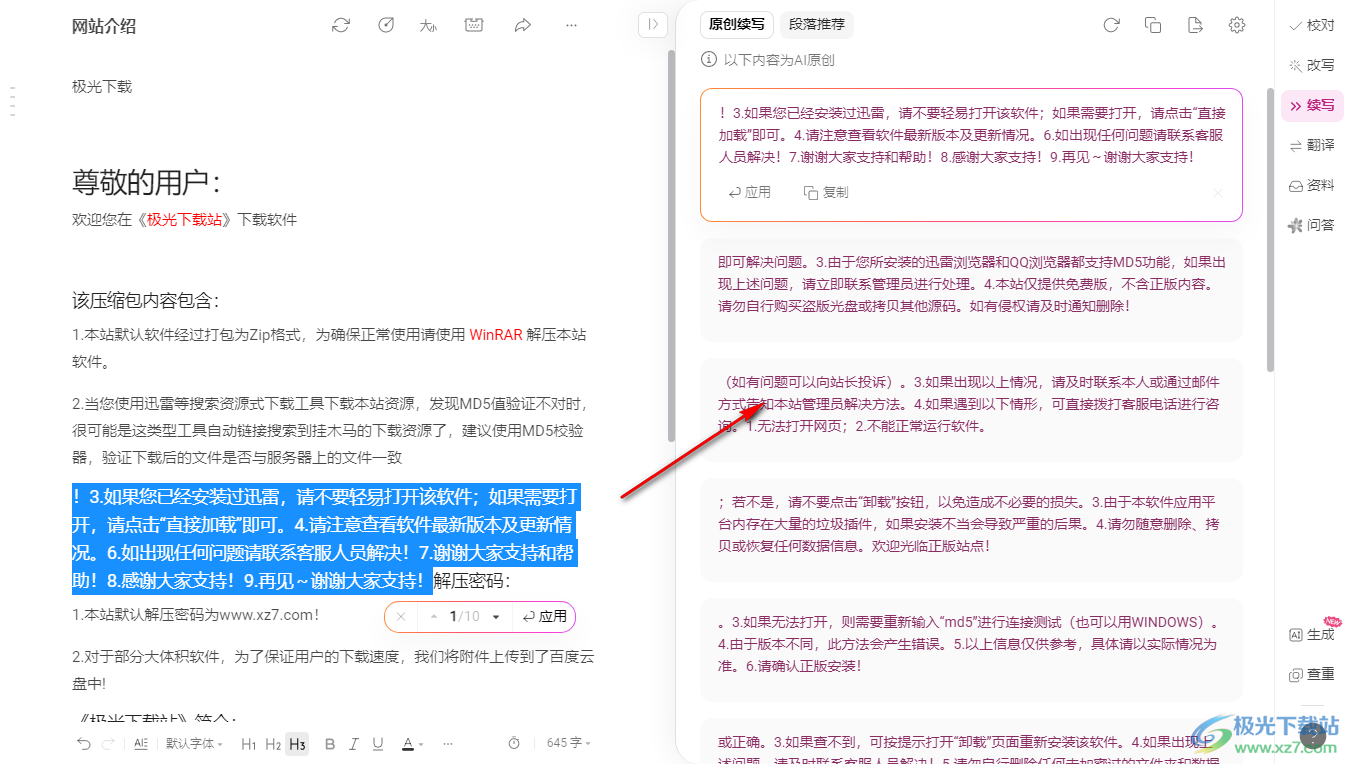Open more formatting options ellipsis in toolbar

448,743
